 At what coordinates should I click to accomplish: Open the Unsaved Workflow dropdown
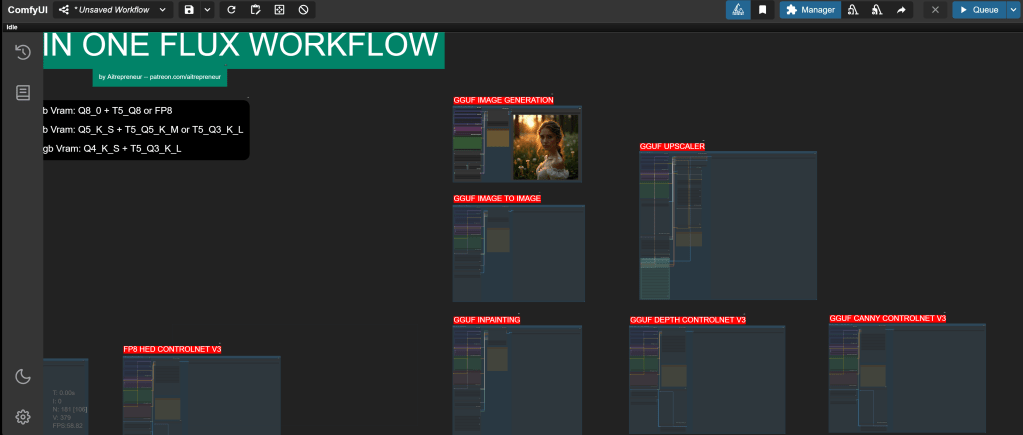pyautogui.click(x=112, y=10)
